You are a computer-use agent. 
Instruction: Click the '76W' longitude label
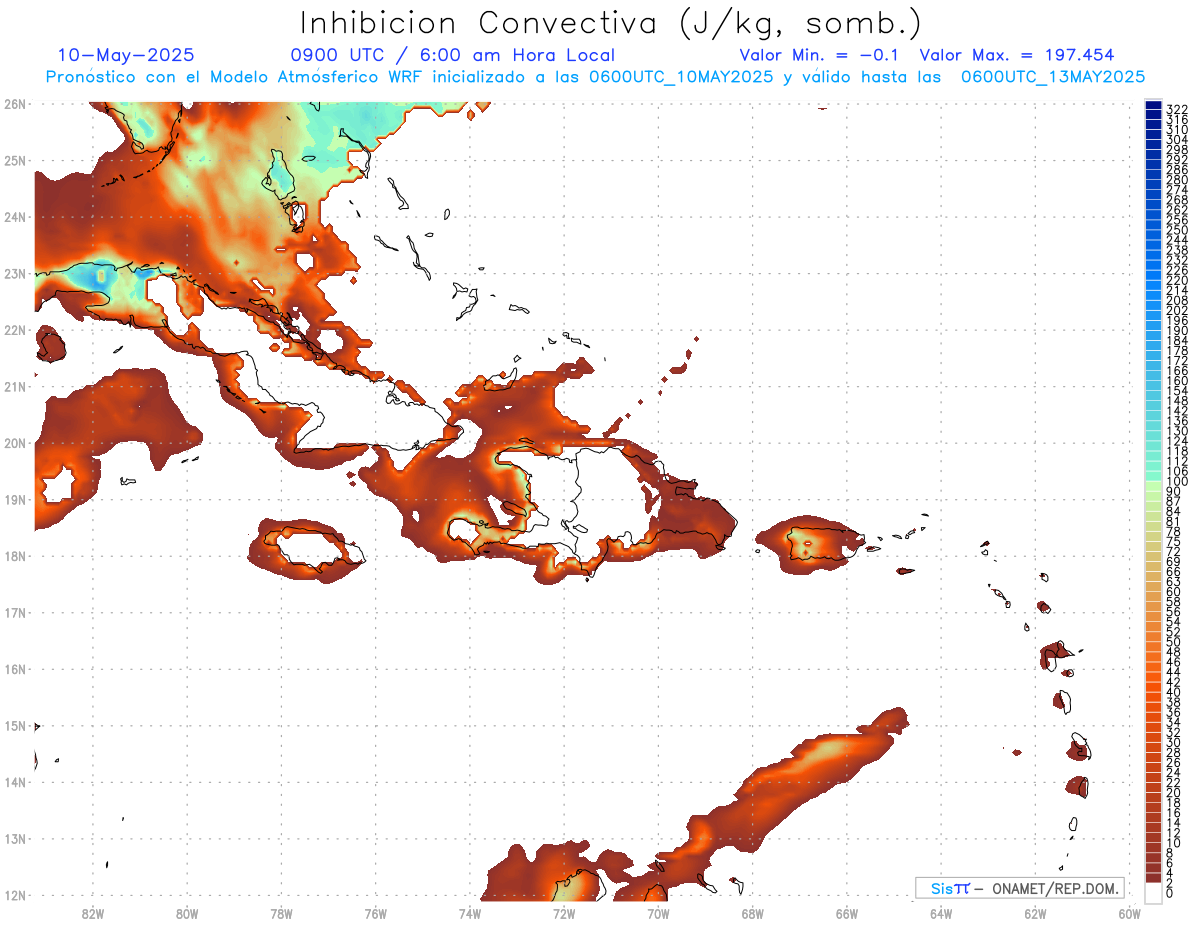[375, 913]
